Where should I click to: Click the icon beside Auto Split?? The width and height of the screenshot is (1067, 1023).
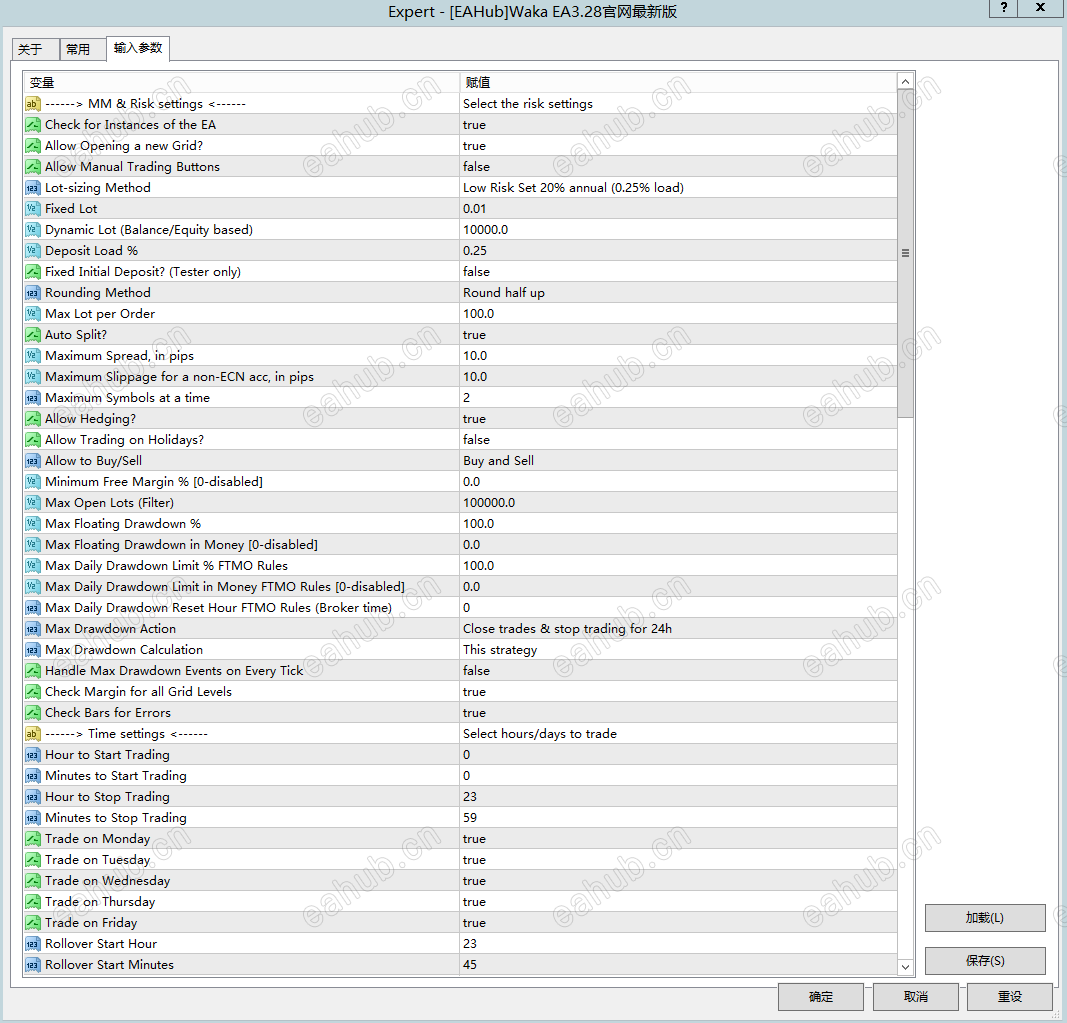click(x=33, y=335)
